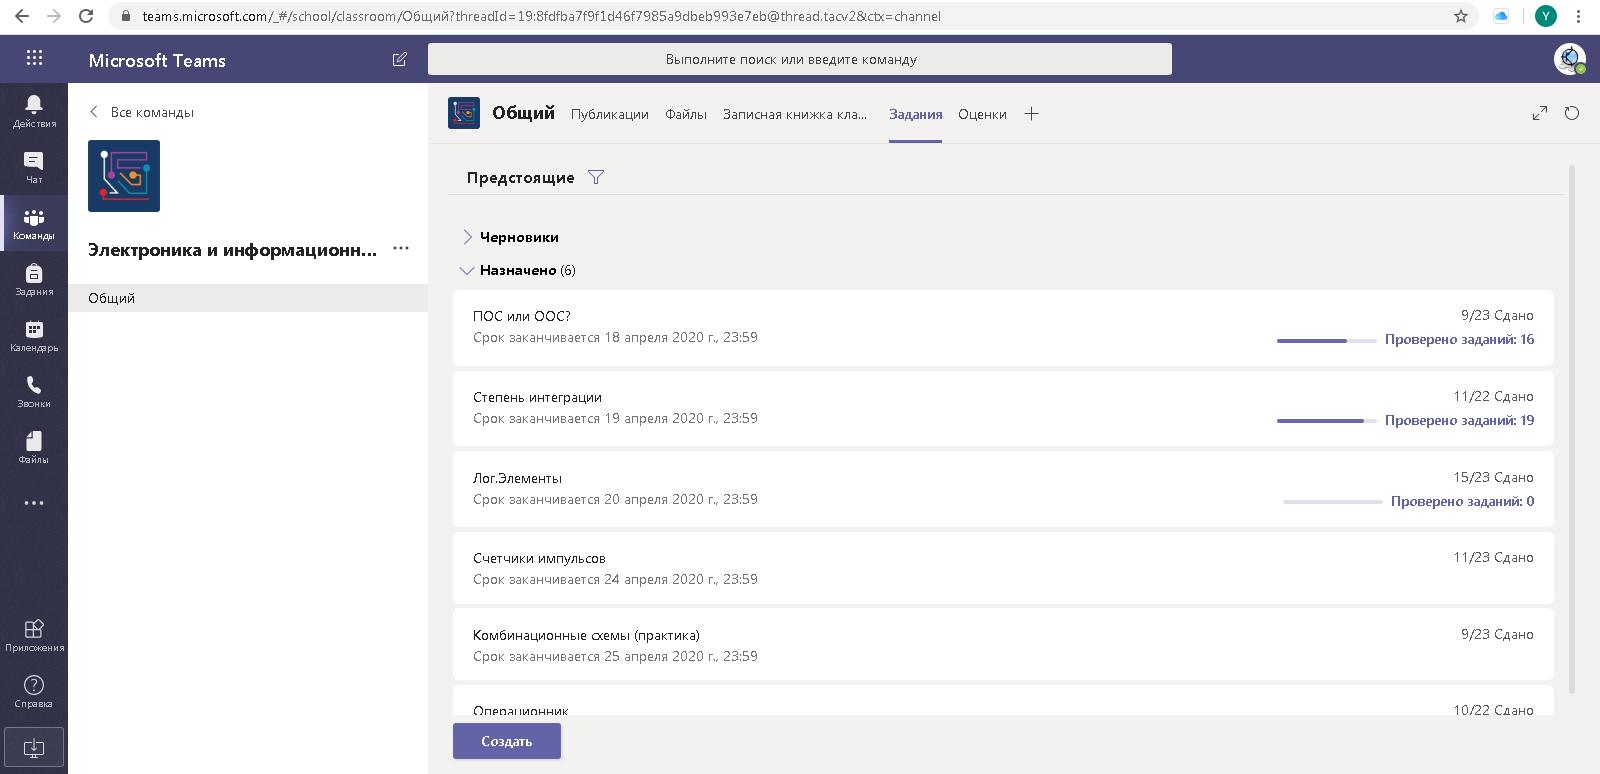Open the Файлы sidebar icon

[x=34, y=446]
